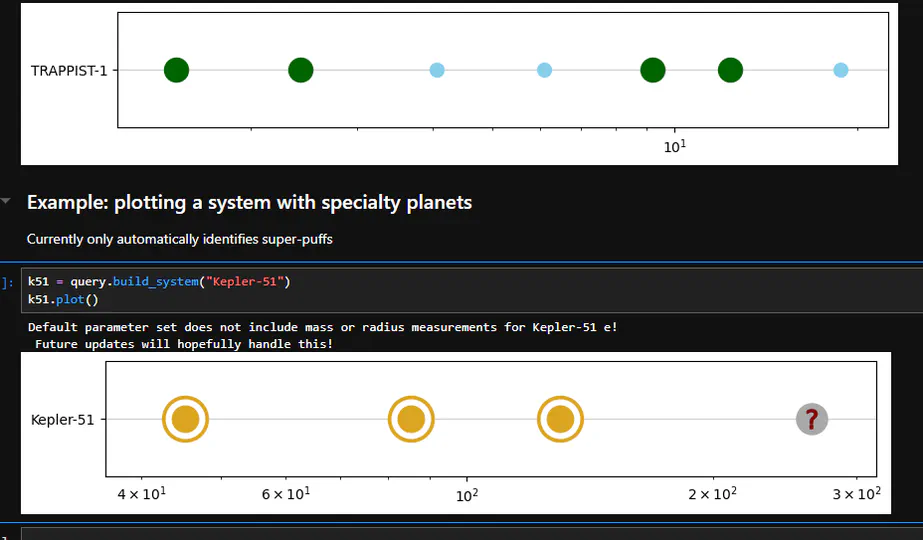Click the "Kepler-51" string in the code

click(244, 281)
